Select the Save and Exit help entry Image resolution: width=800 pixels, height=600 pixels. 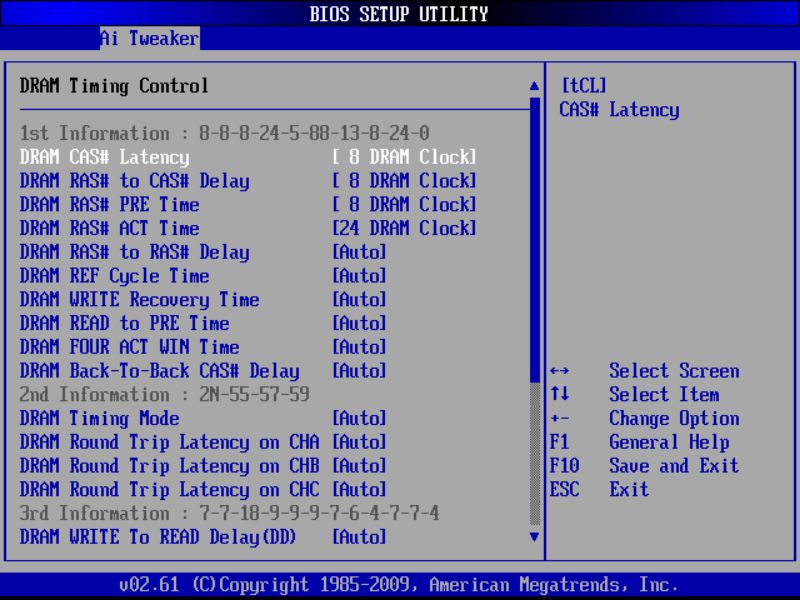[x=674, y=466]
